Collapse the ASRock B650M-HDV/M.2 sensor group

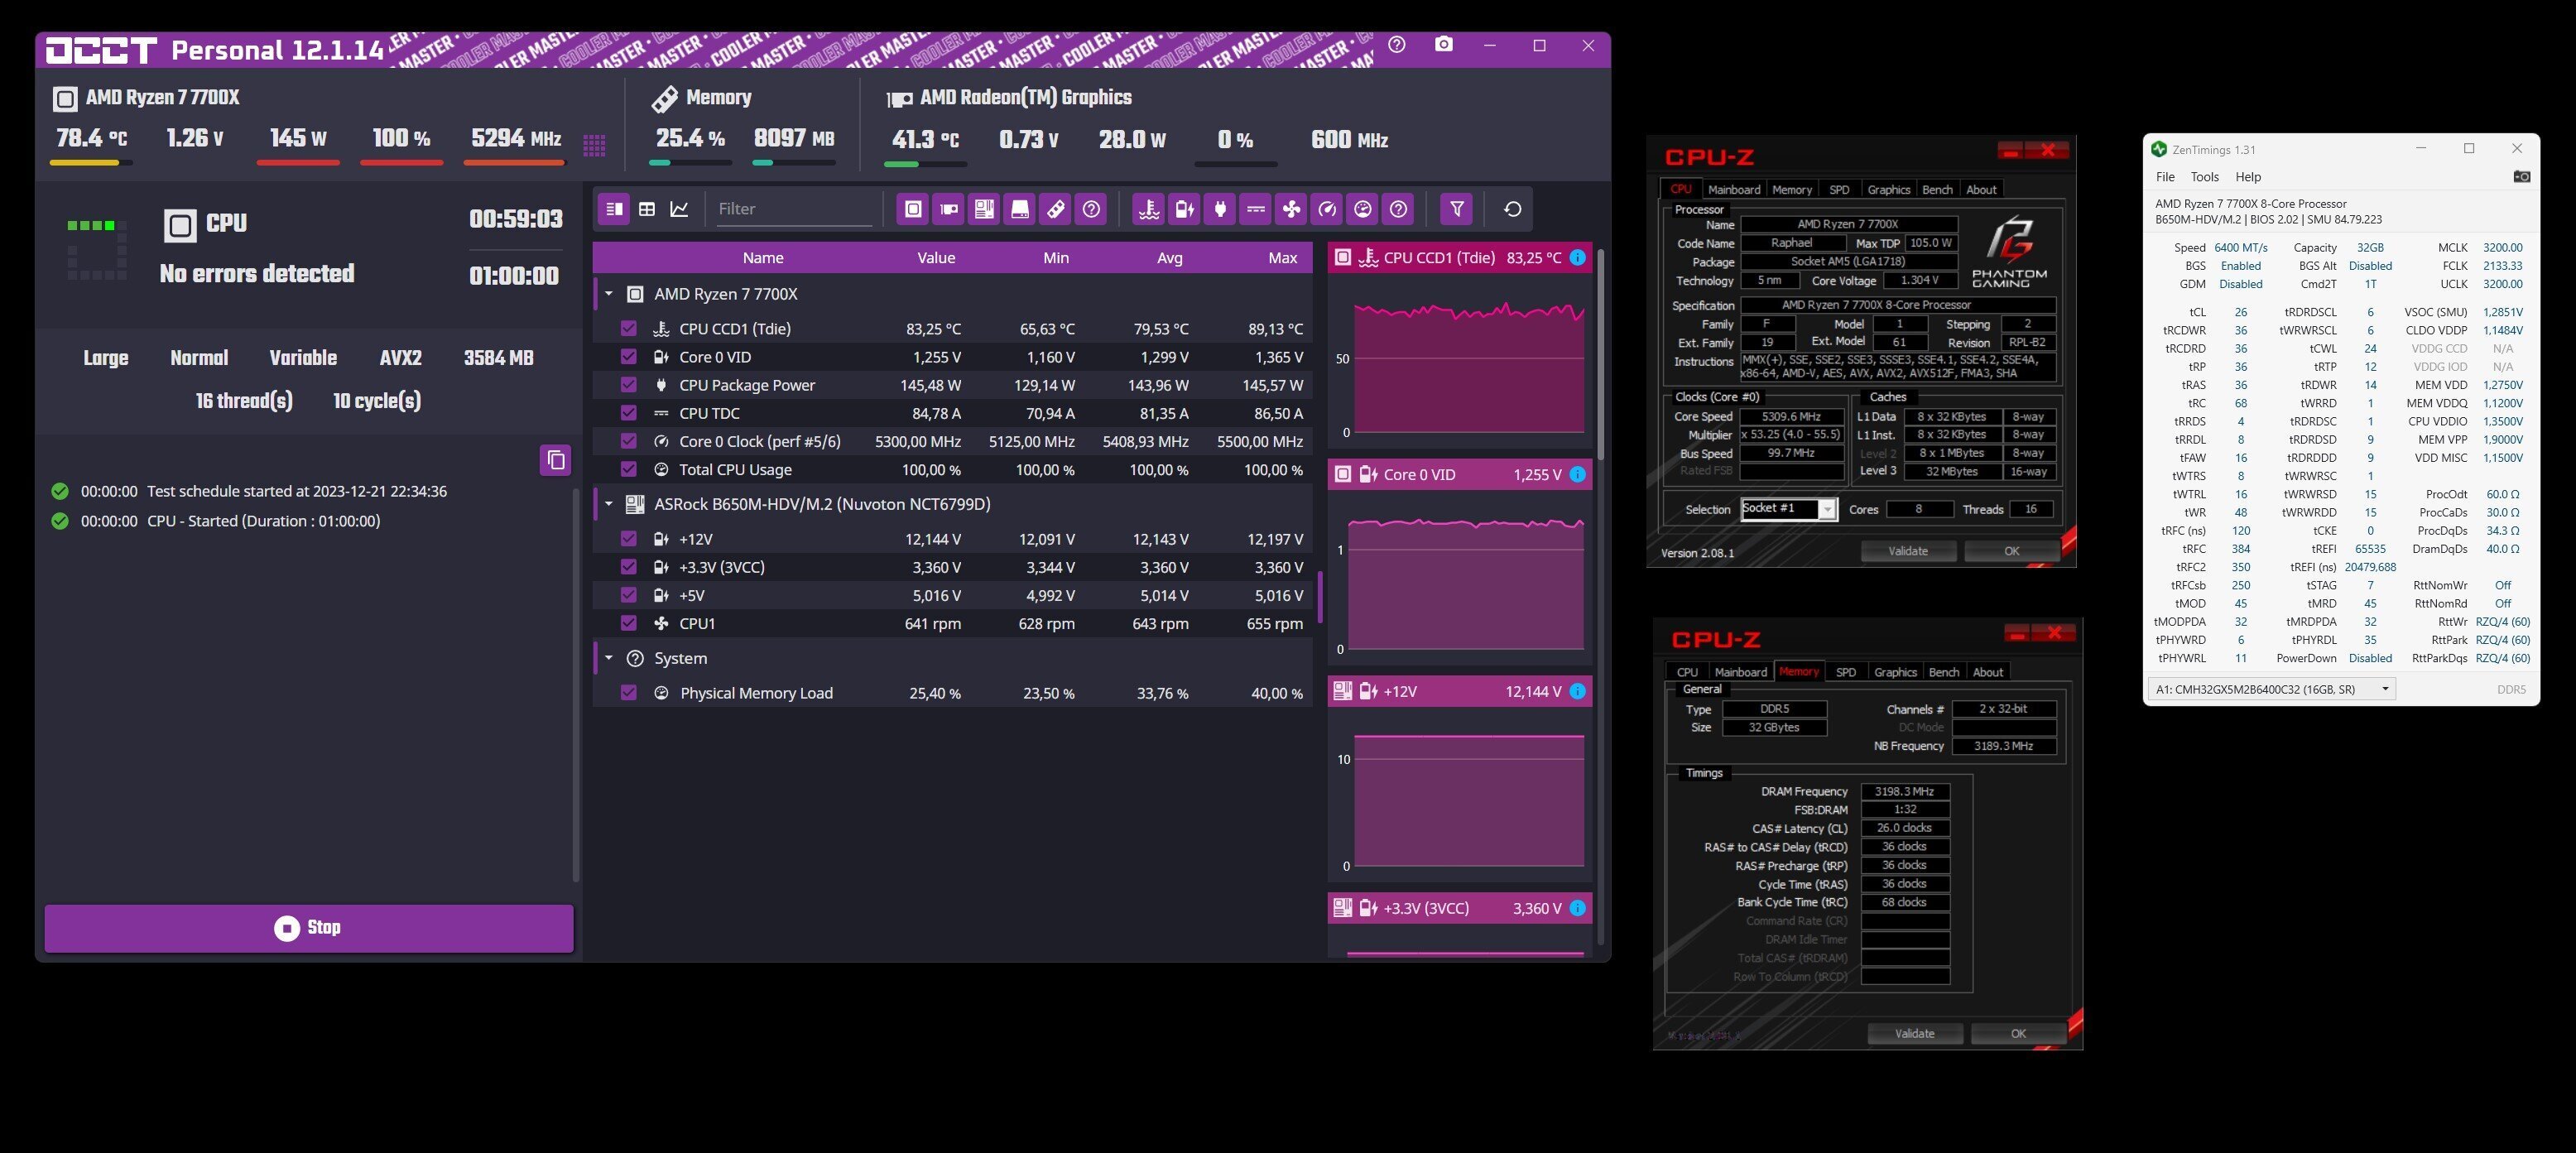tap(608, 504)
